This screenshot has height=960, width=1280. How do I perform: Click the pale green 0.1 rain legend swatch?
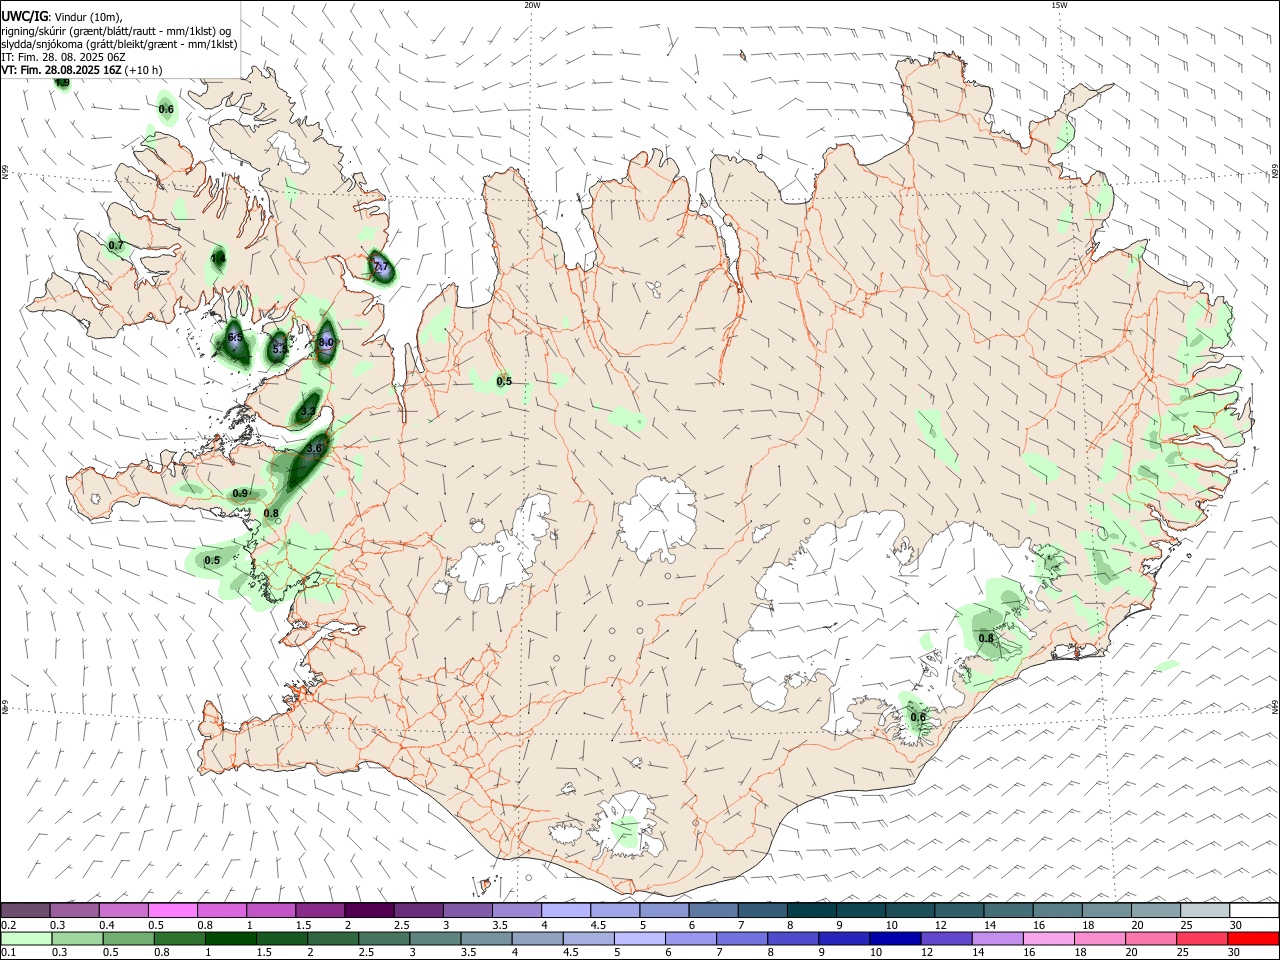tap(26, 938)
